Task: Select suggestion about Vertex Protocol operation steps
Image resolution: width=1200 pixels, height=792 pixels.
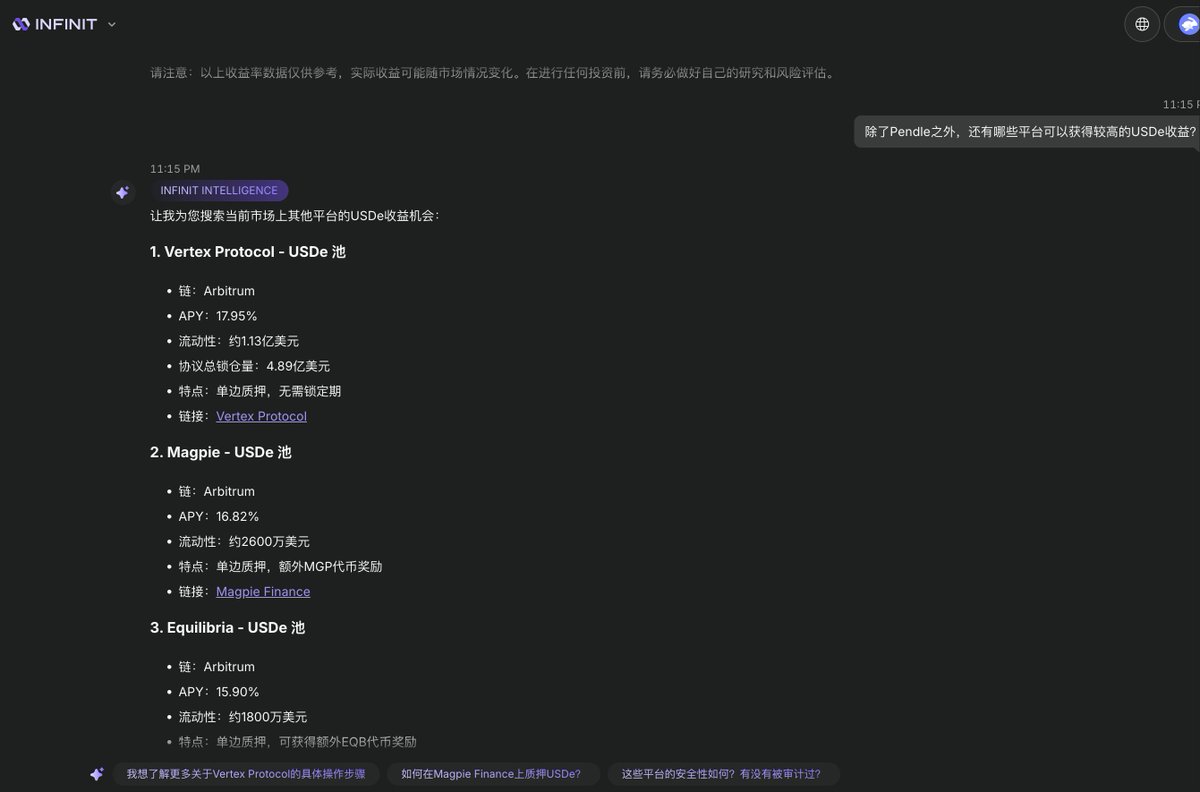Action: 246,774
